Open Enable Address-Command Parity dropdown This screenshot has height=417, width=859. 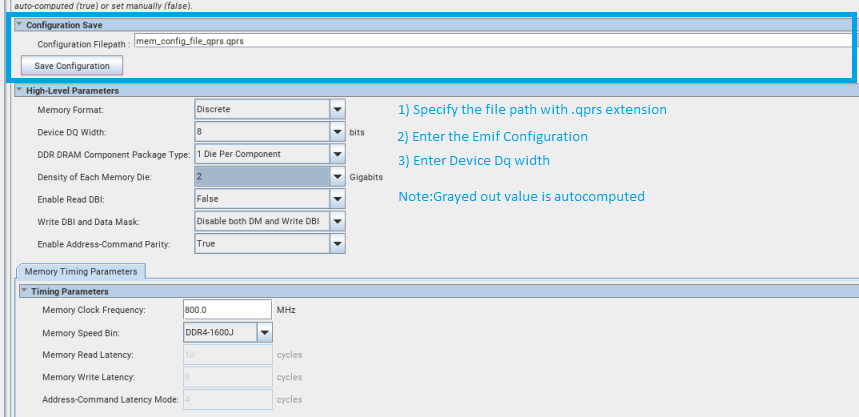[337, 244]
